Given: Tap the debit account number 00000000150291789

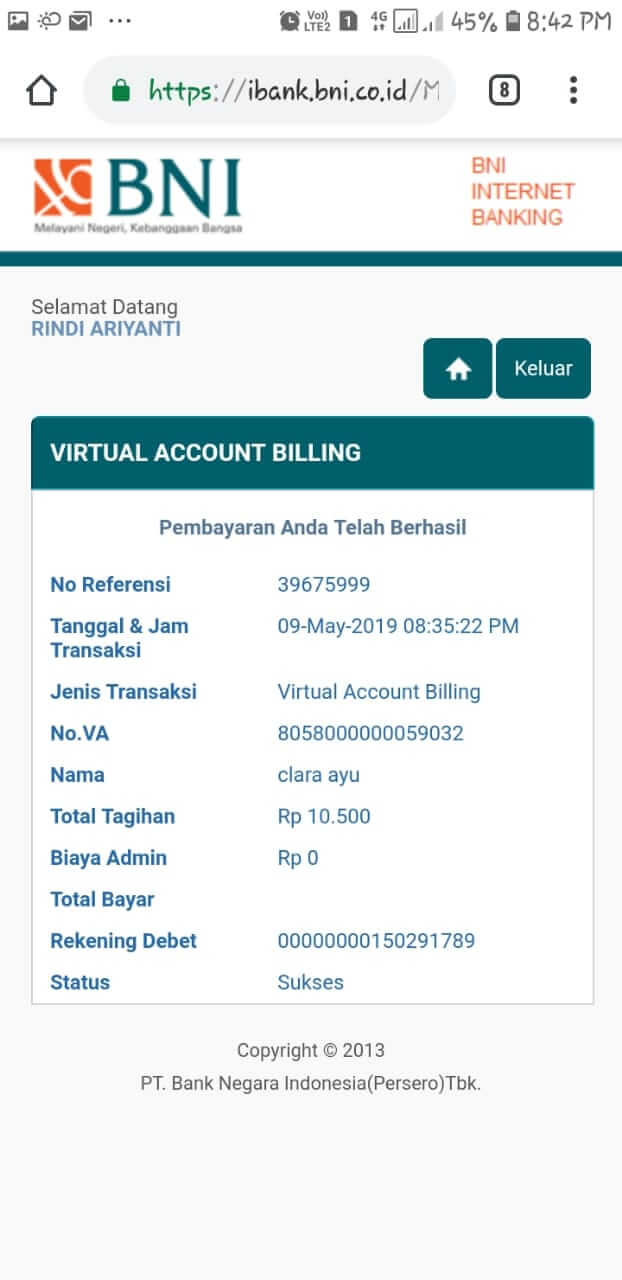Looking at the screenshot, I should pos(376,941).
